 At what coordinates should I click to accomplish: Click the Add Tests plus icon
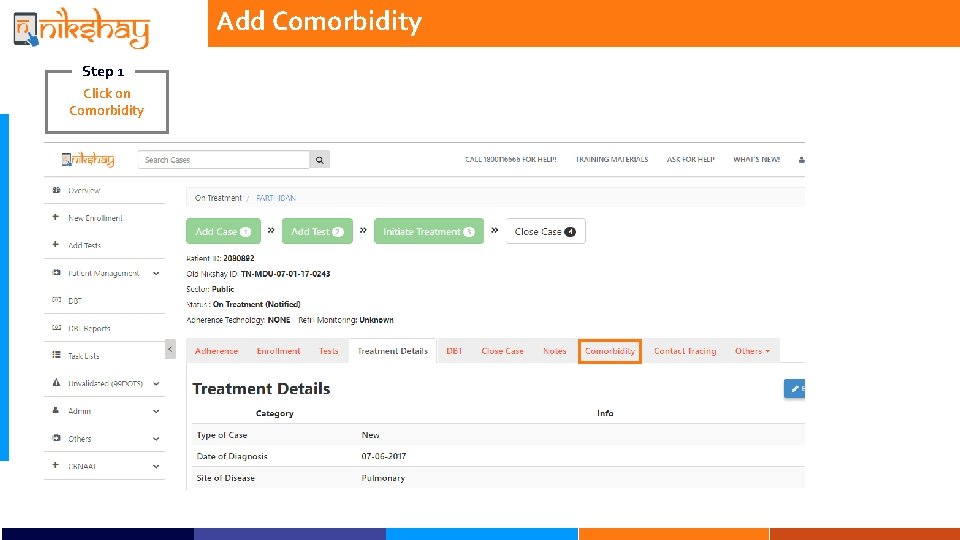tap(56, 244)
